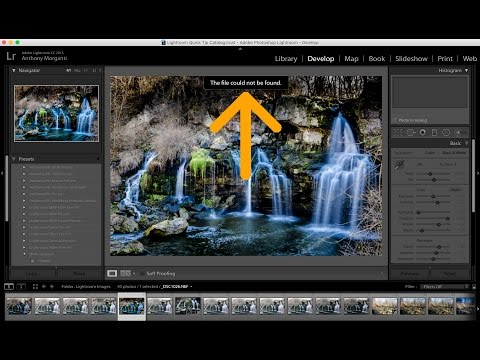Open the Filters Off dropdown
The image size is (480, 360).
coord(444,286)
